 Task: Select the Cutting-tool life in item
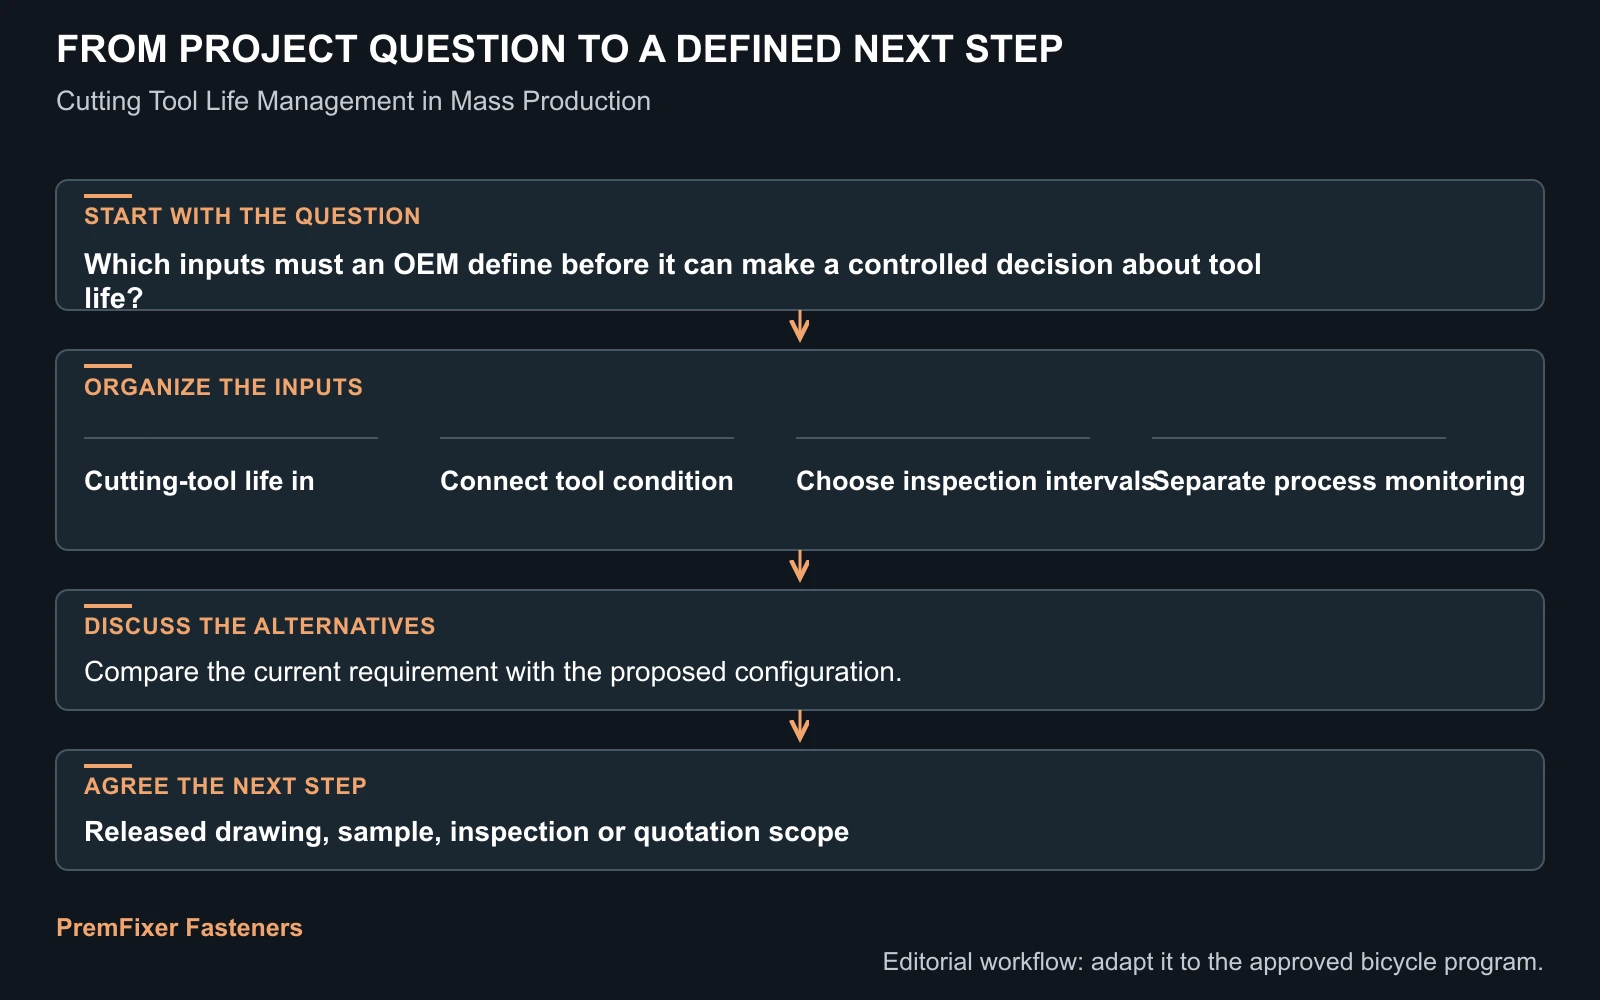pos(199,481)
